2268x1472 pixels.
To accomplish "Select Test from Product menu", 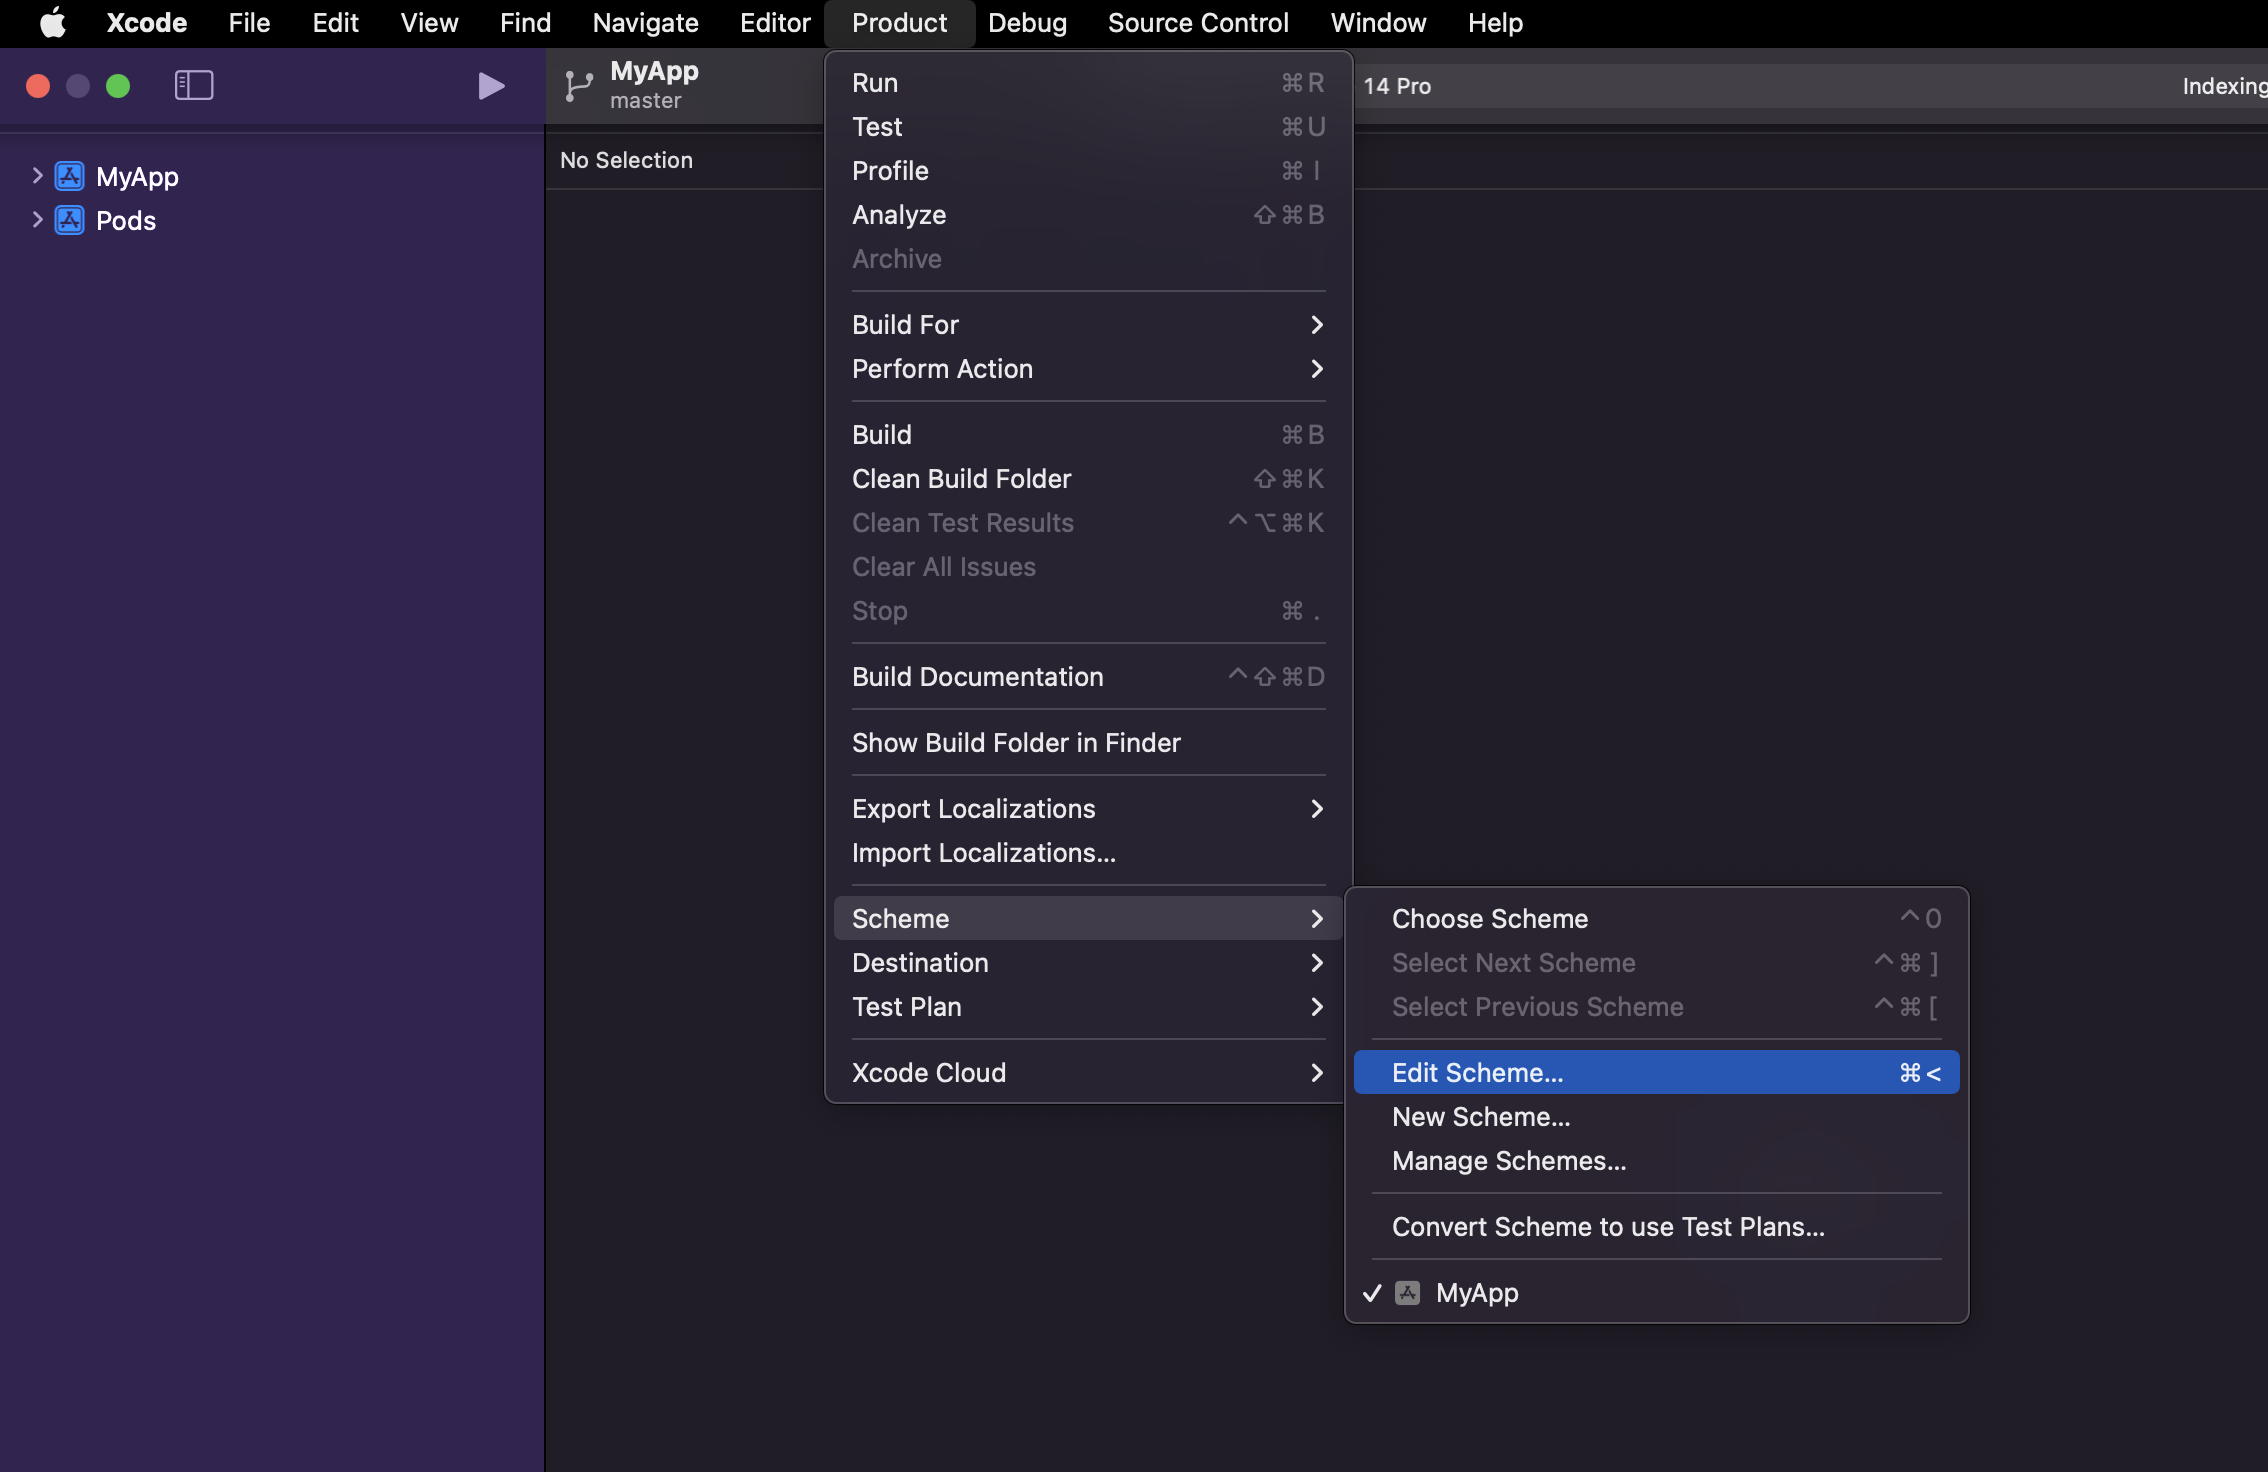I will [x=1088, y=127].
